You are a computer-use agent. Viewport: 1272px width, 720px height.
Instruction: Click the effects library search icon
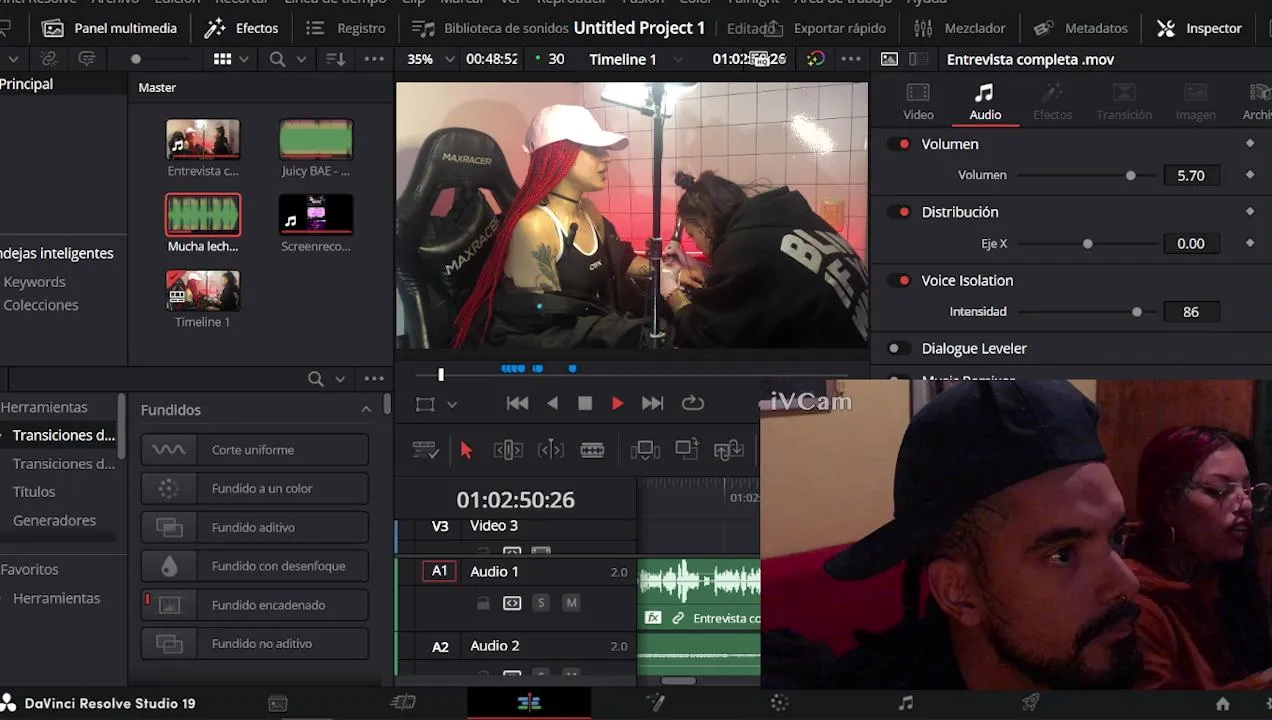pos(315,379)
